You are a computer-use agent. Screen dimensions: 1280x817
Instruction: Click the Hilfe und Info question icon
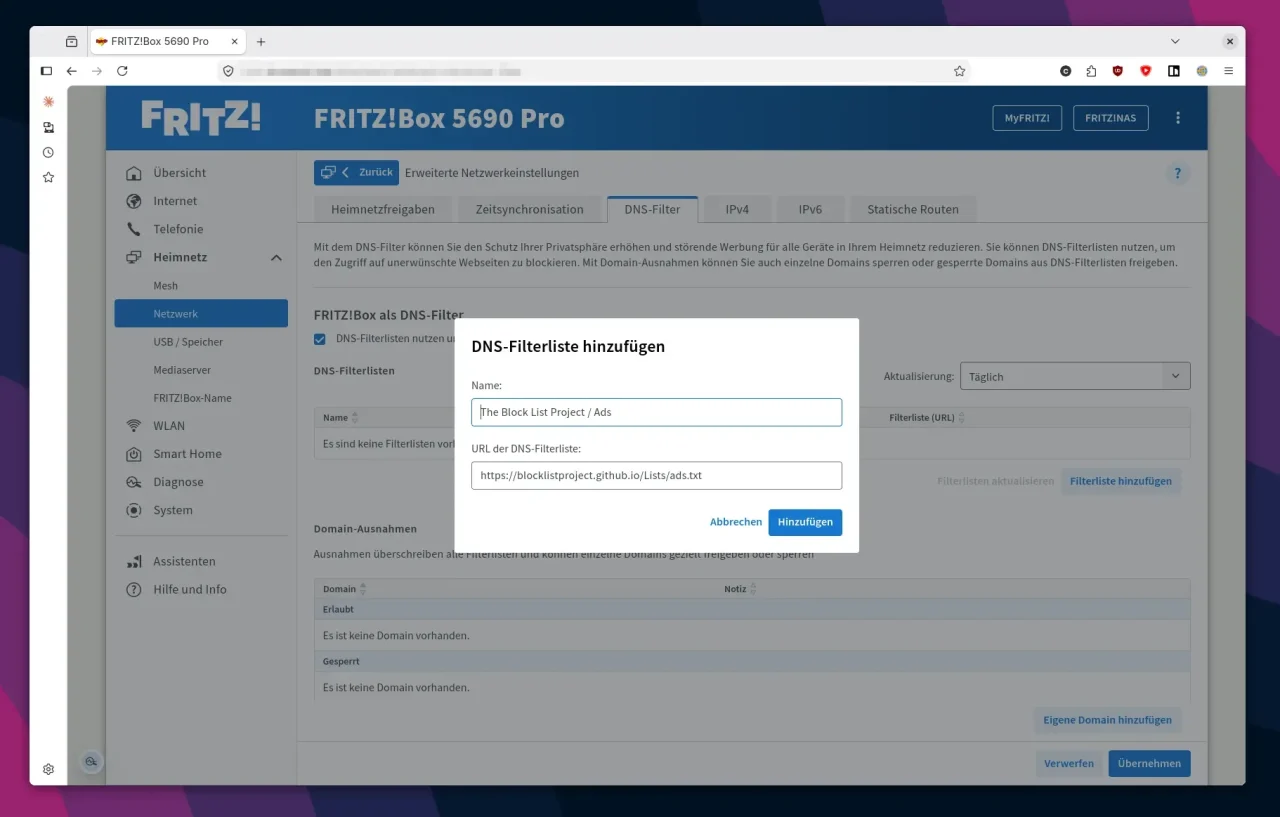134,590
